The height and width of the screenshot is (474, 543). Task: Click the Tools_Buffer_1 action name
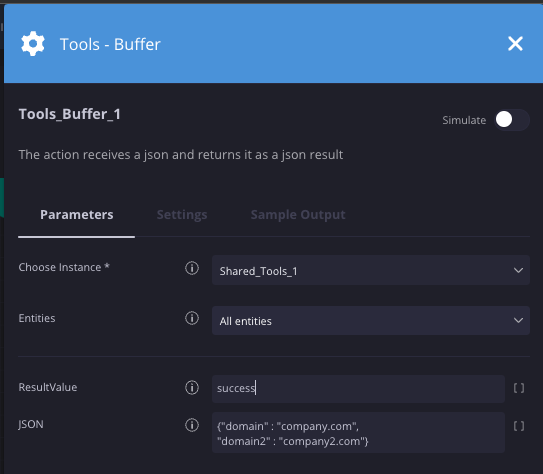70,114
